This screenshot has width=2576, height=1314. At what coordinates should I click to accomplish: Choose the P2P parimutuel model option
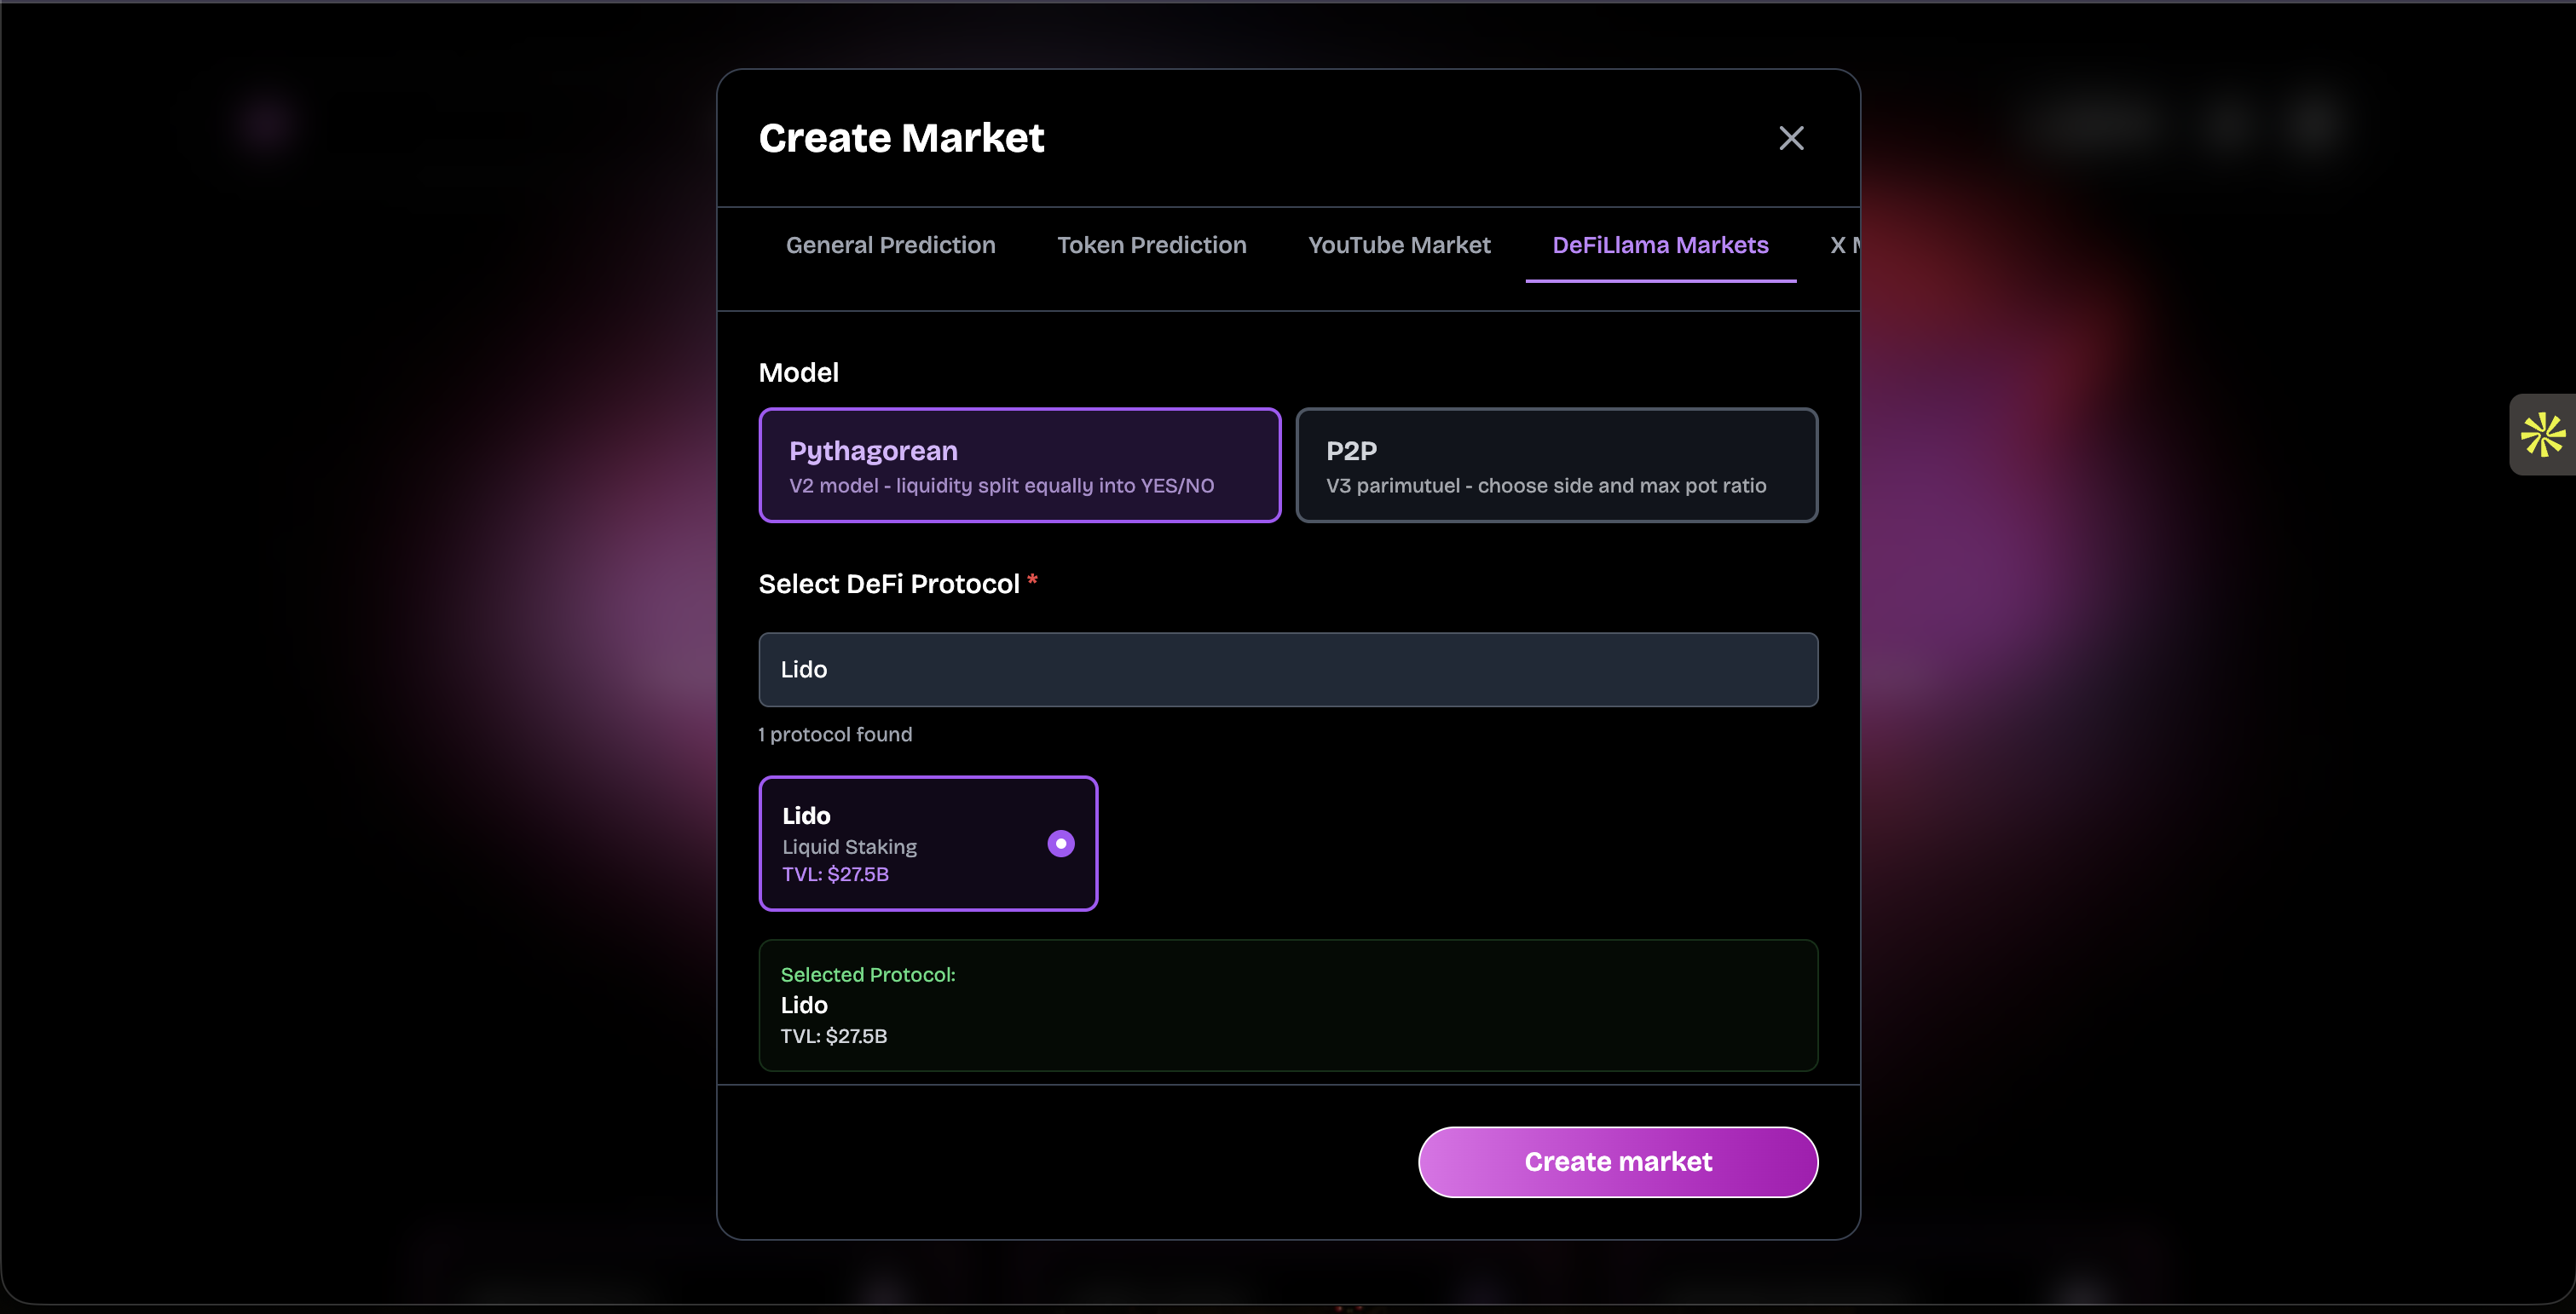point(1557,465)
